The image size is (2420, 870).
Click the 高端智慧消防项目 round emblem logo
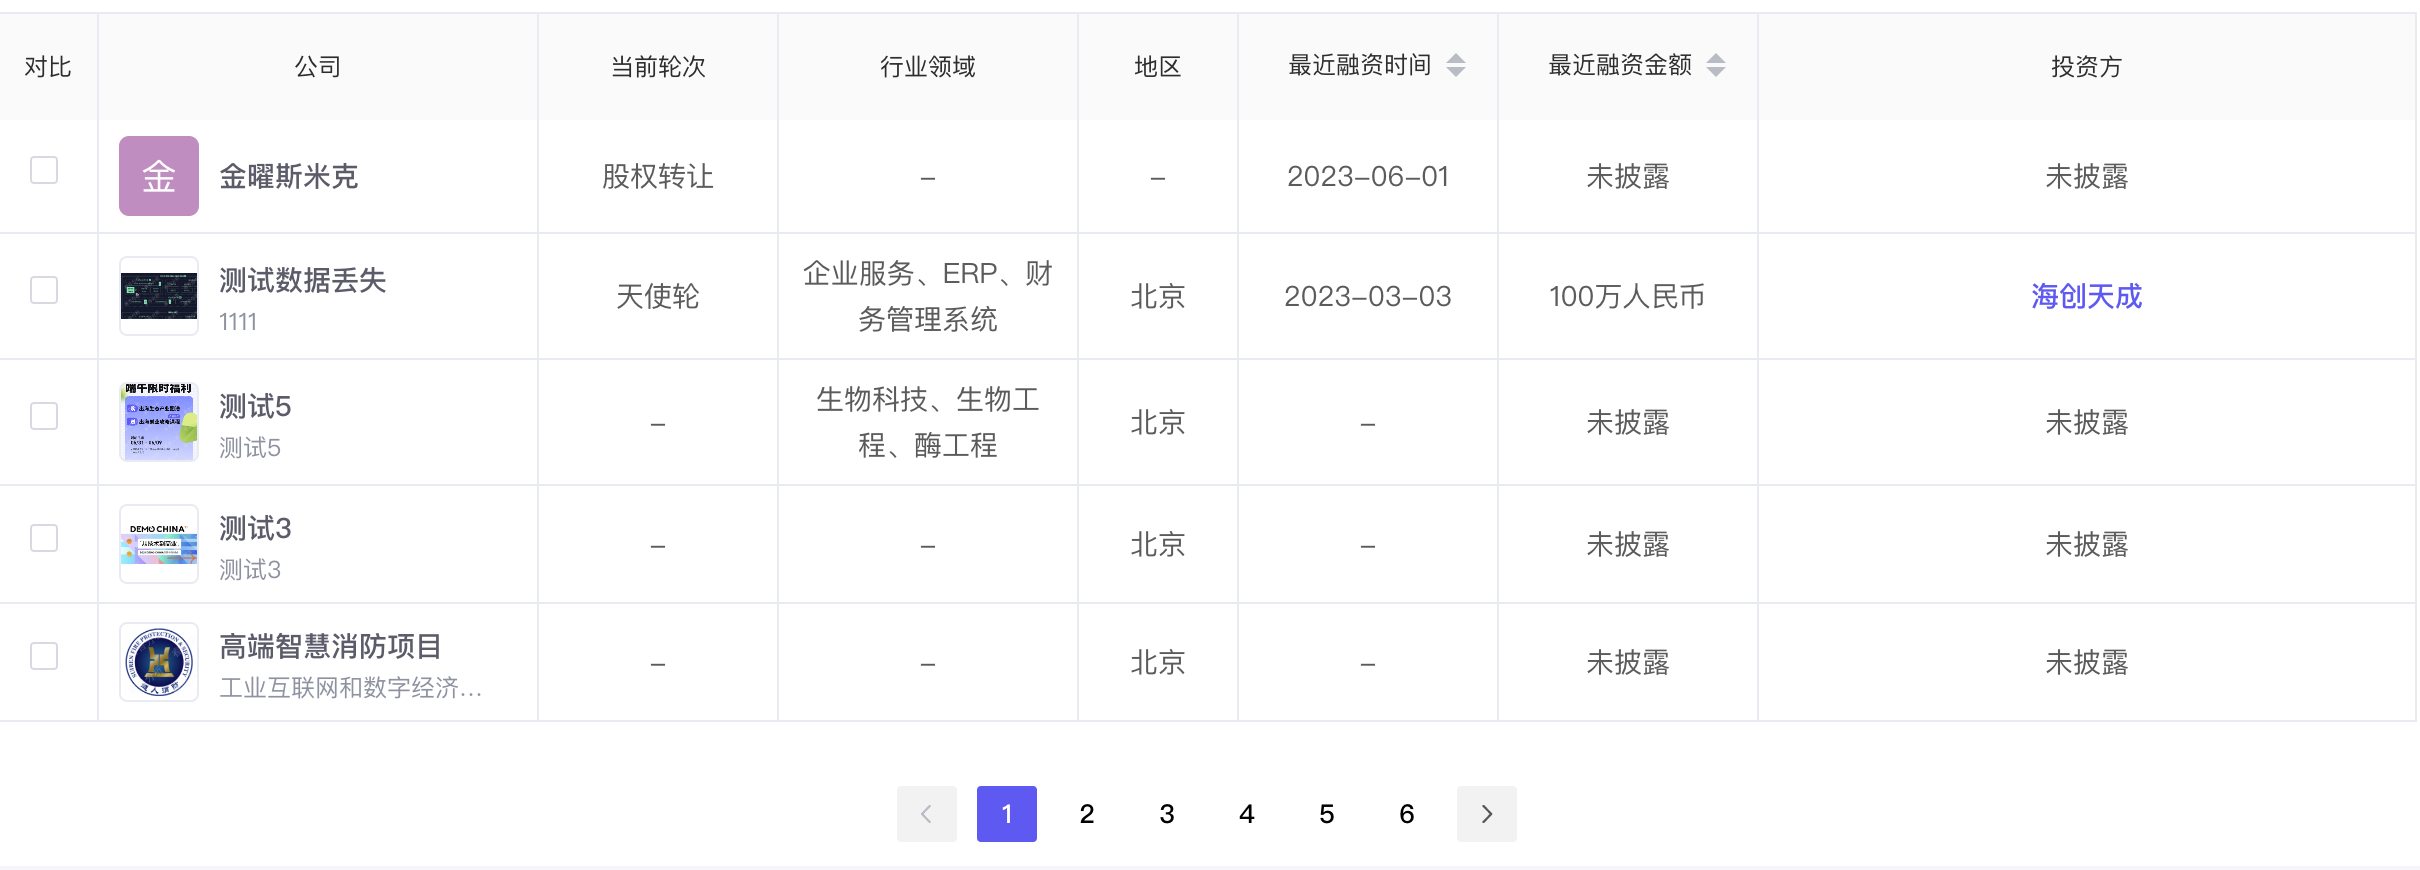[158, 662]
